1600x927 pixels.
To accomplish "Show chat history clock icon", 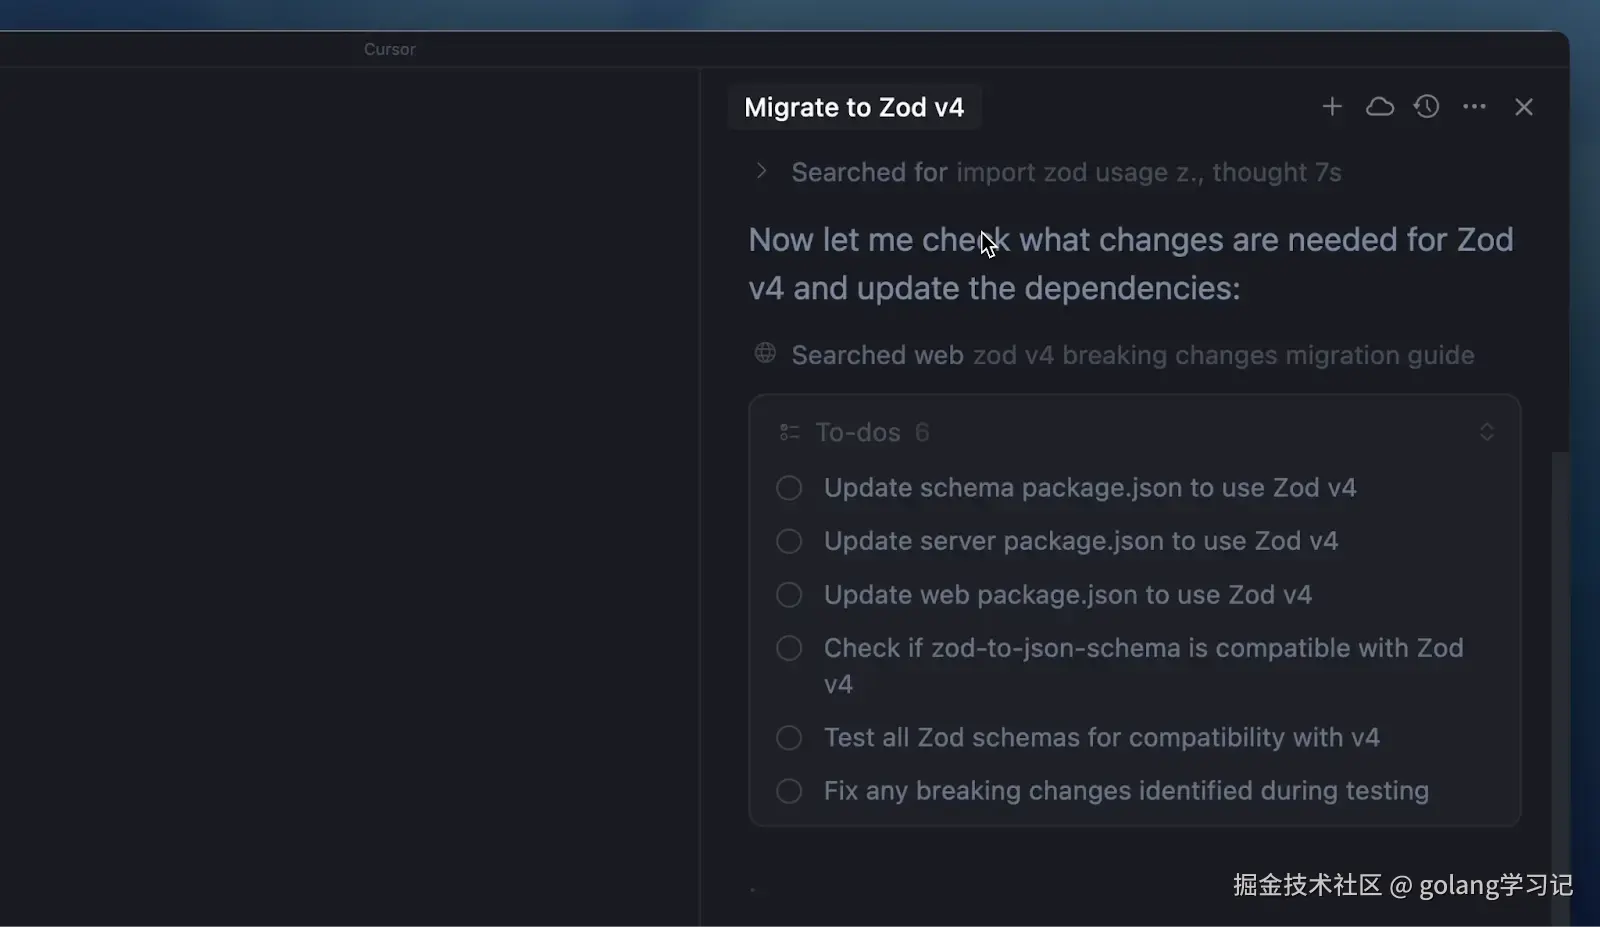I will 1426,107.
